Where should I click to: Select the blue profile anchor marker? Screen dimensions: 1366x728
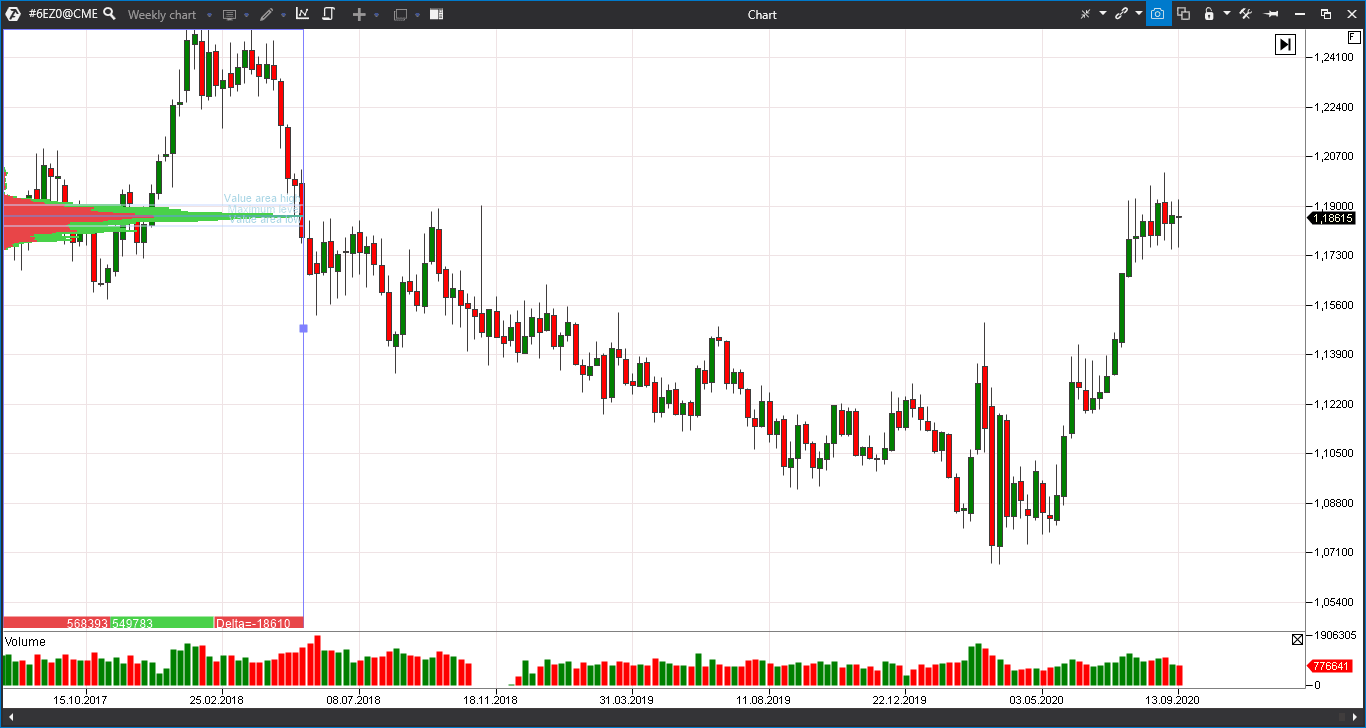point(304,328)
